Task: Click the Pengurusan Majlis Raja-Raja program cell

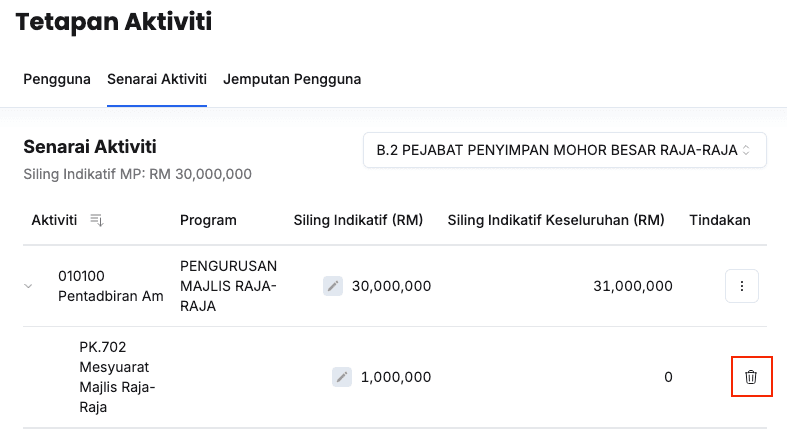Action: [x=228, y=286]
